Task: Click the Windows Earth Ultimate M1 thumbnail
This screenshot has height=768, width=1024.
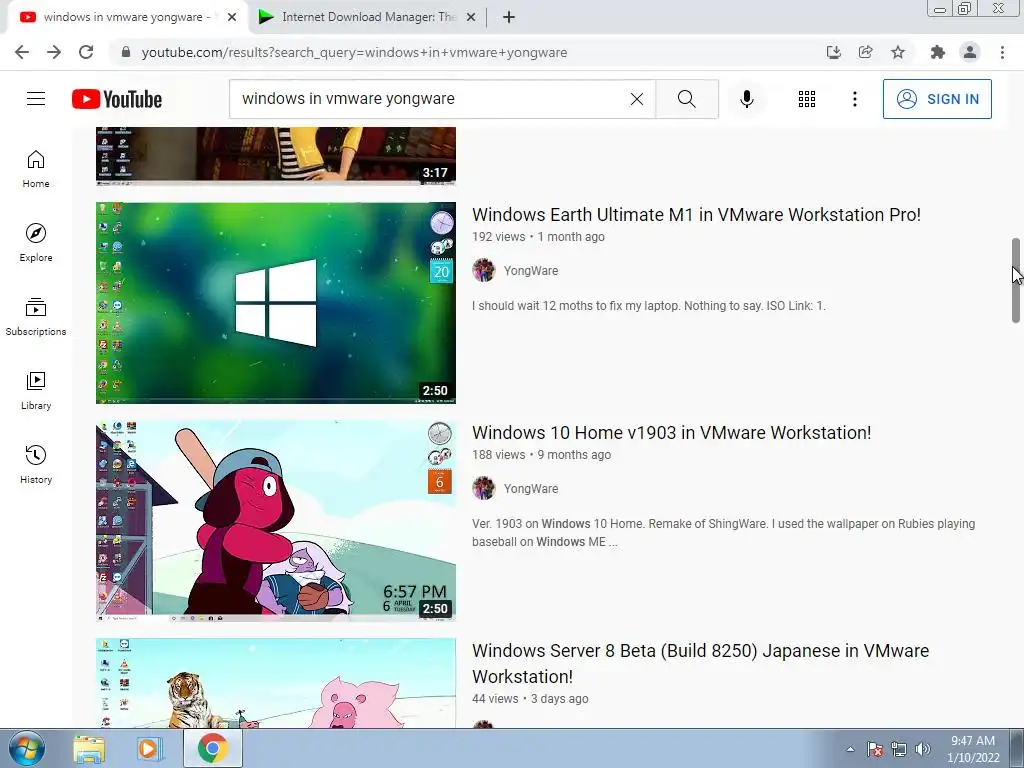Action: (x=276, y=302)
